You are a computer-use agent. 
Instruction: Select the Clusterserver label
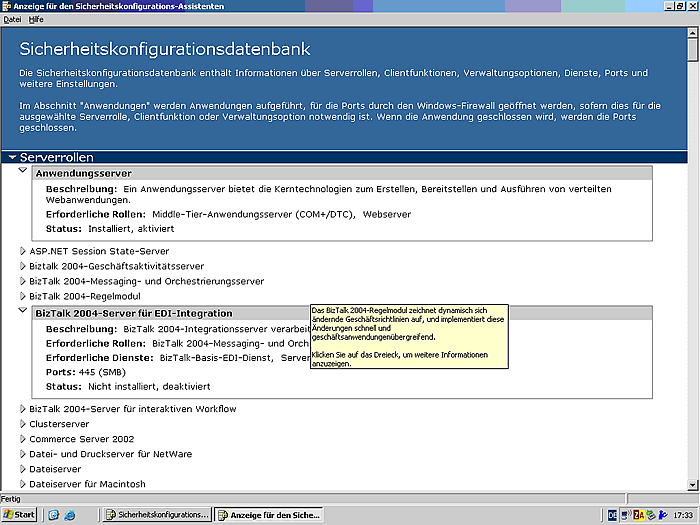point(59,424)
